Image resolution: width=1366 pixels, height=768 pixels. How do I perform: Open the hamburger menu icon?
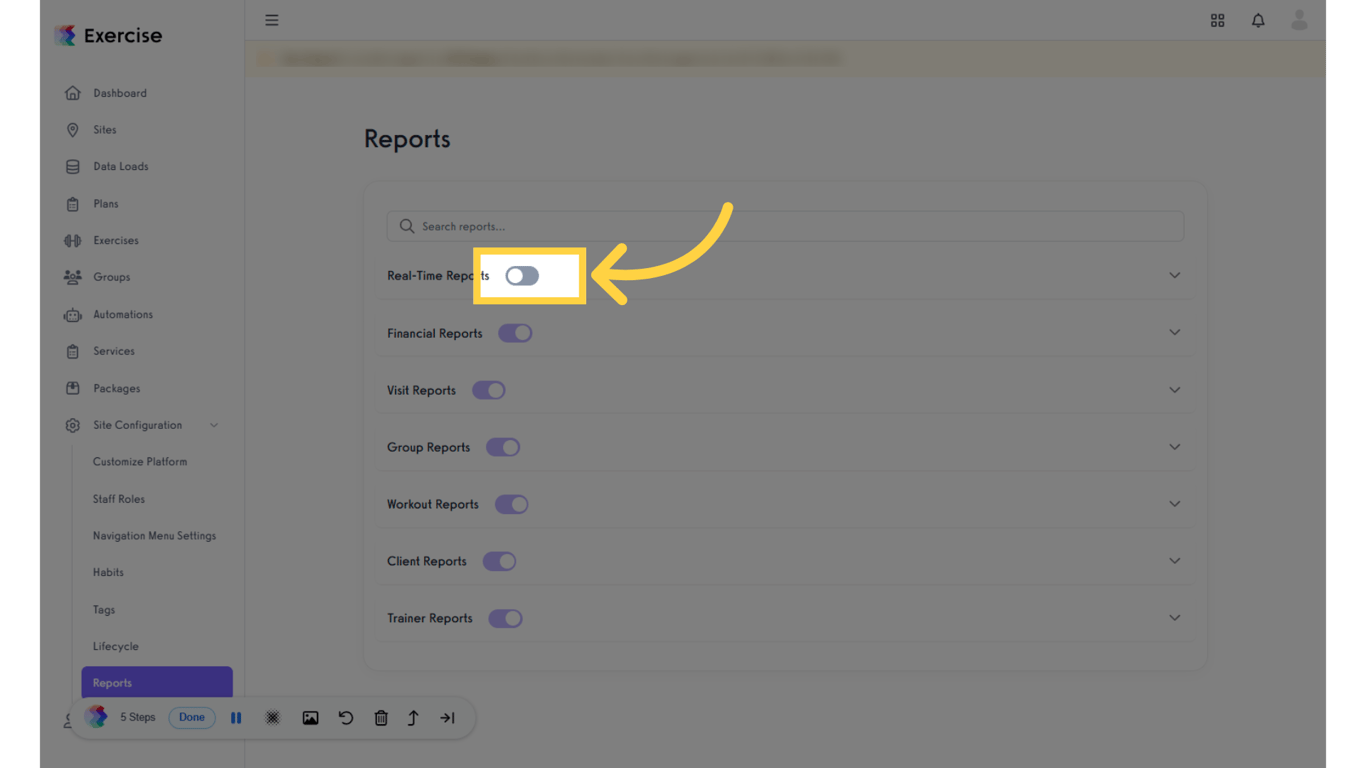point(271,19)
